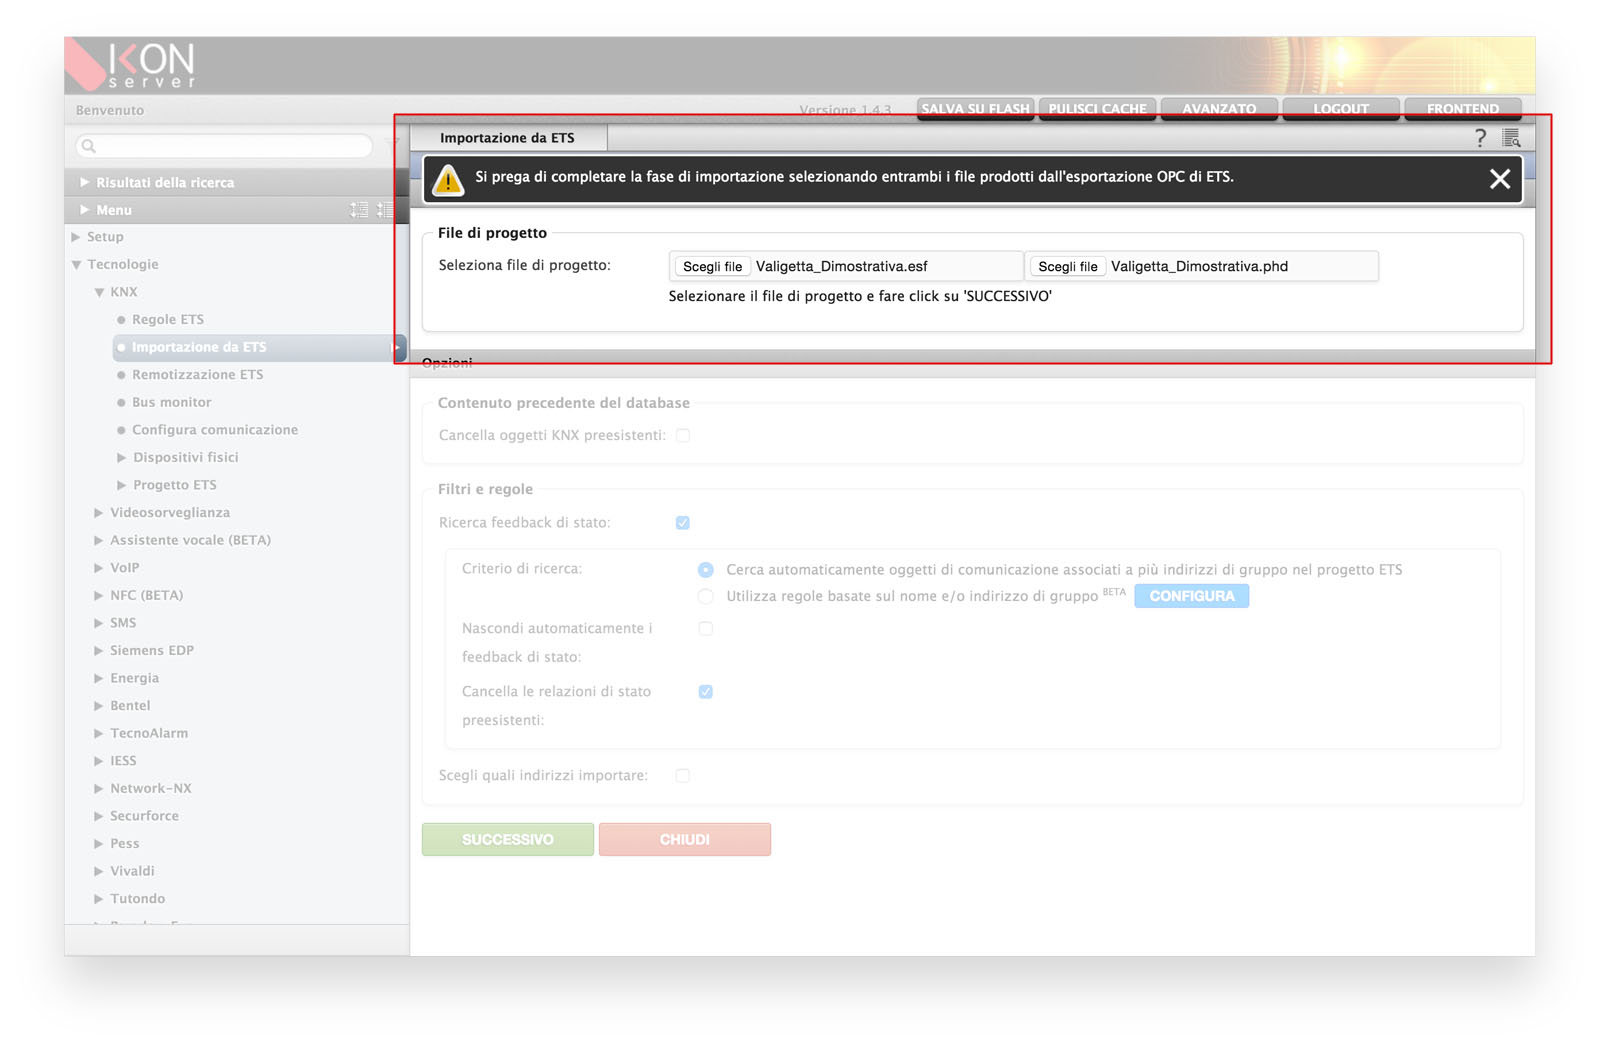Collapse the Tecnologie tree node
The image size is (1600, 1048).
click(x=76, y=265)
